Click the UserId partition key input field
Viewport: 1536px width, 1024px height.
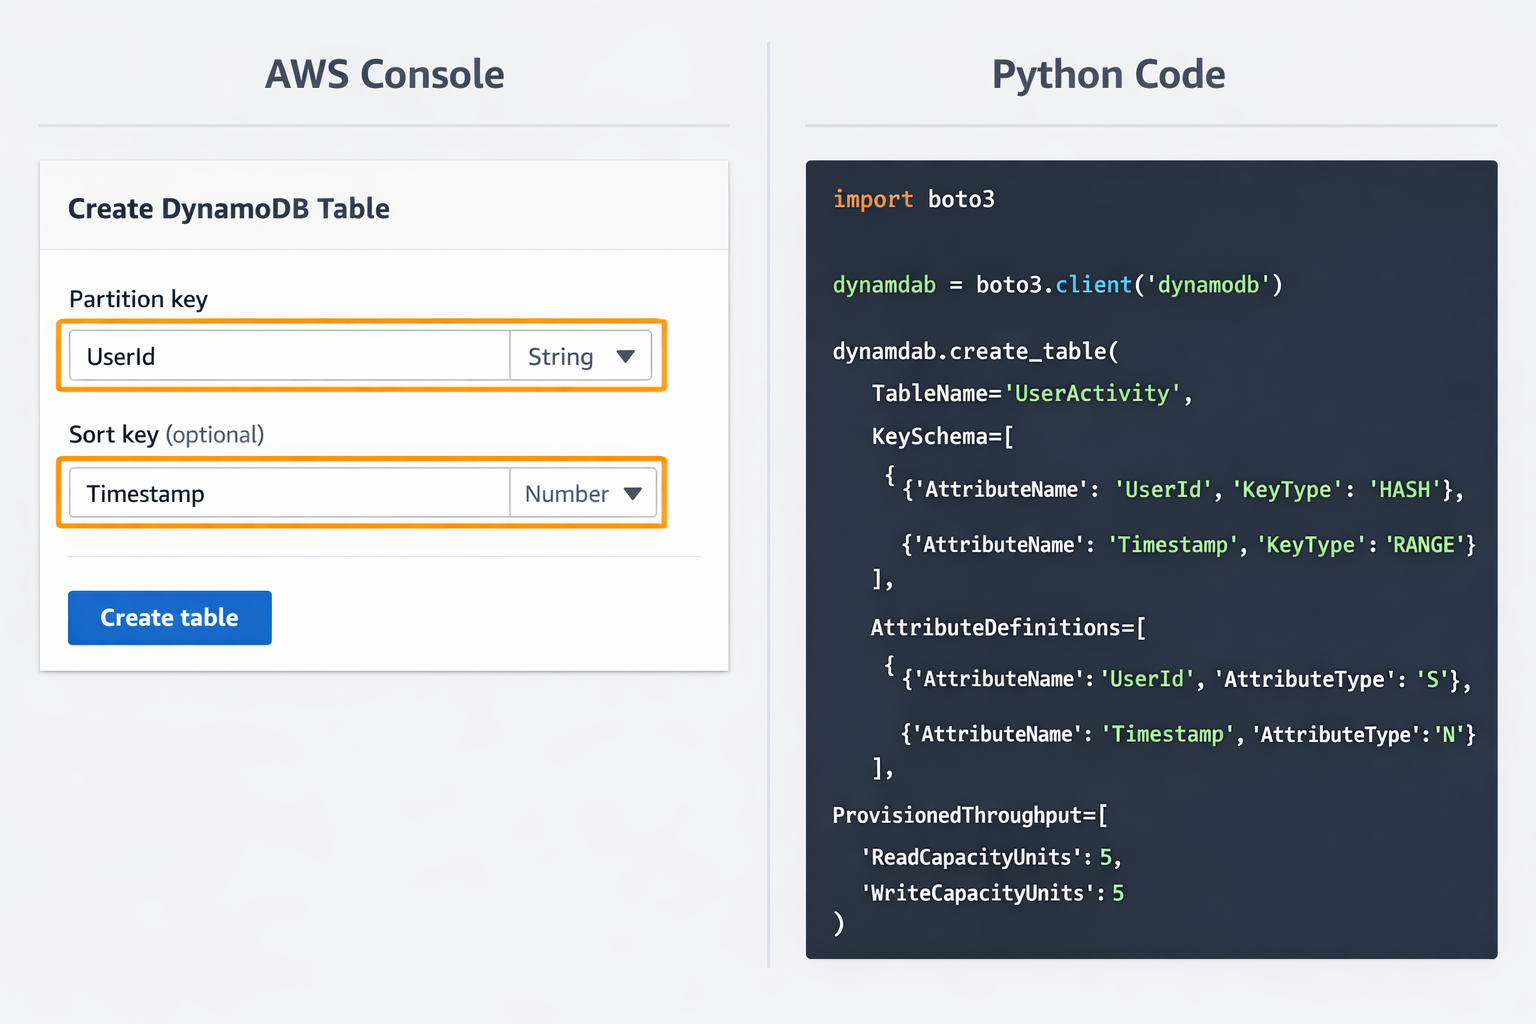(x=289, y=357)
